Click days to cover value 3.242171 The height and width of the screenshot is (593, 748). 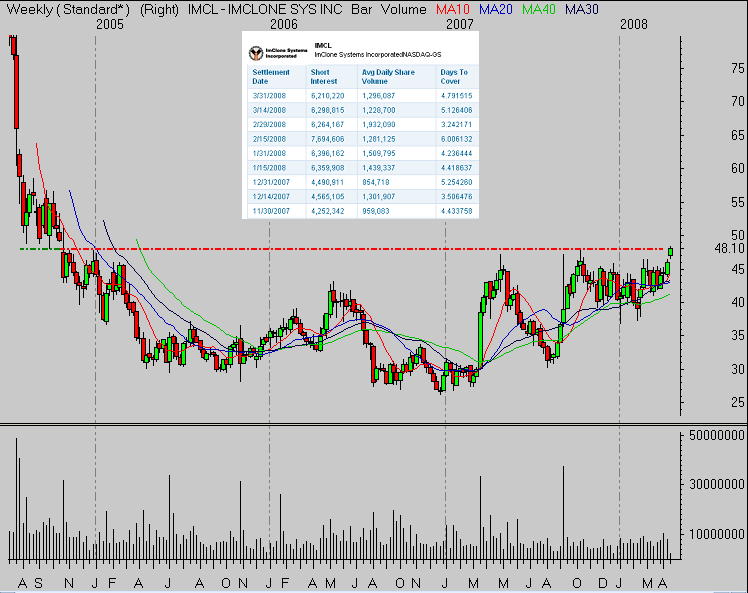tap(457, 125)
